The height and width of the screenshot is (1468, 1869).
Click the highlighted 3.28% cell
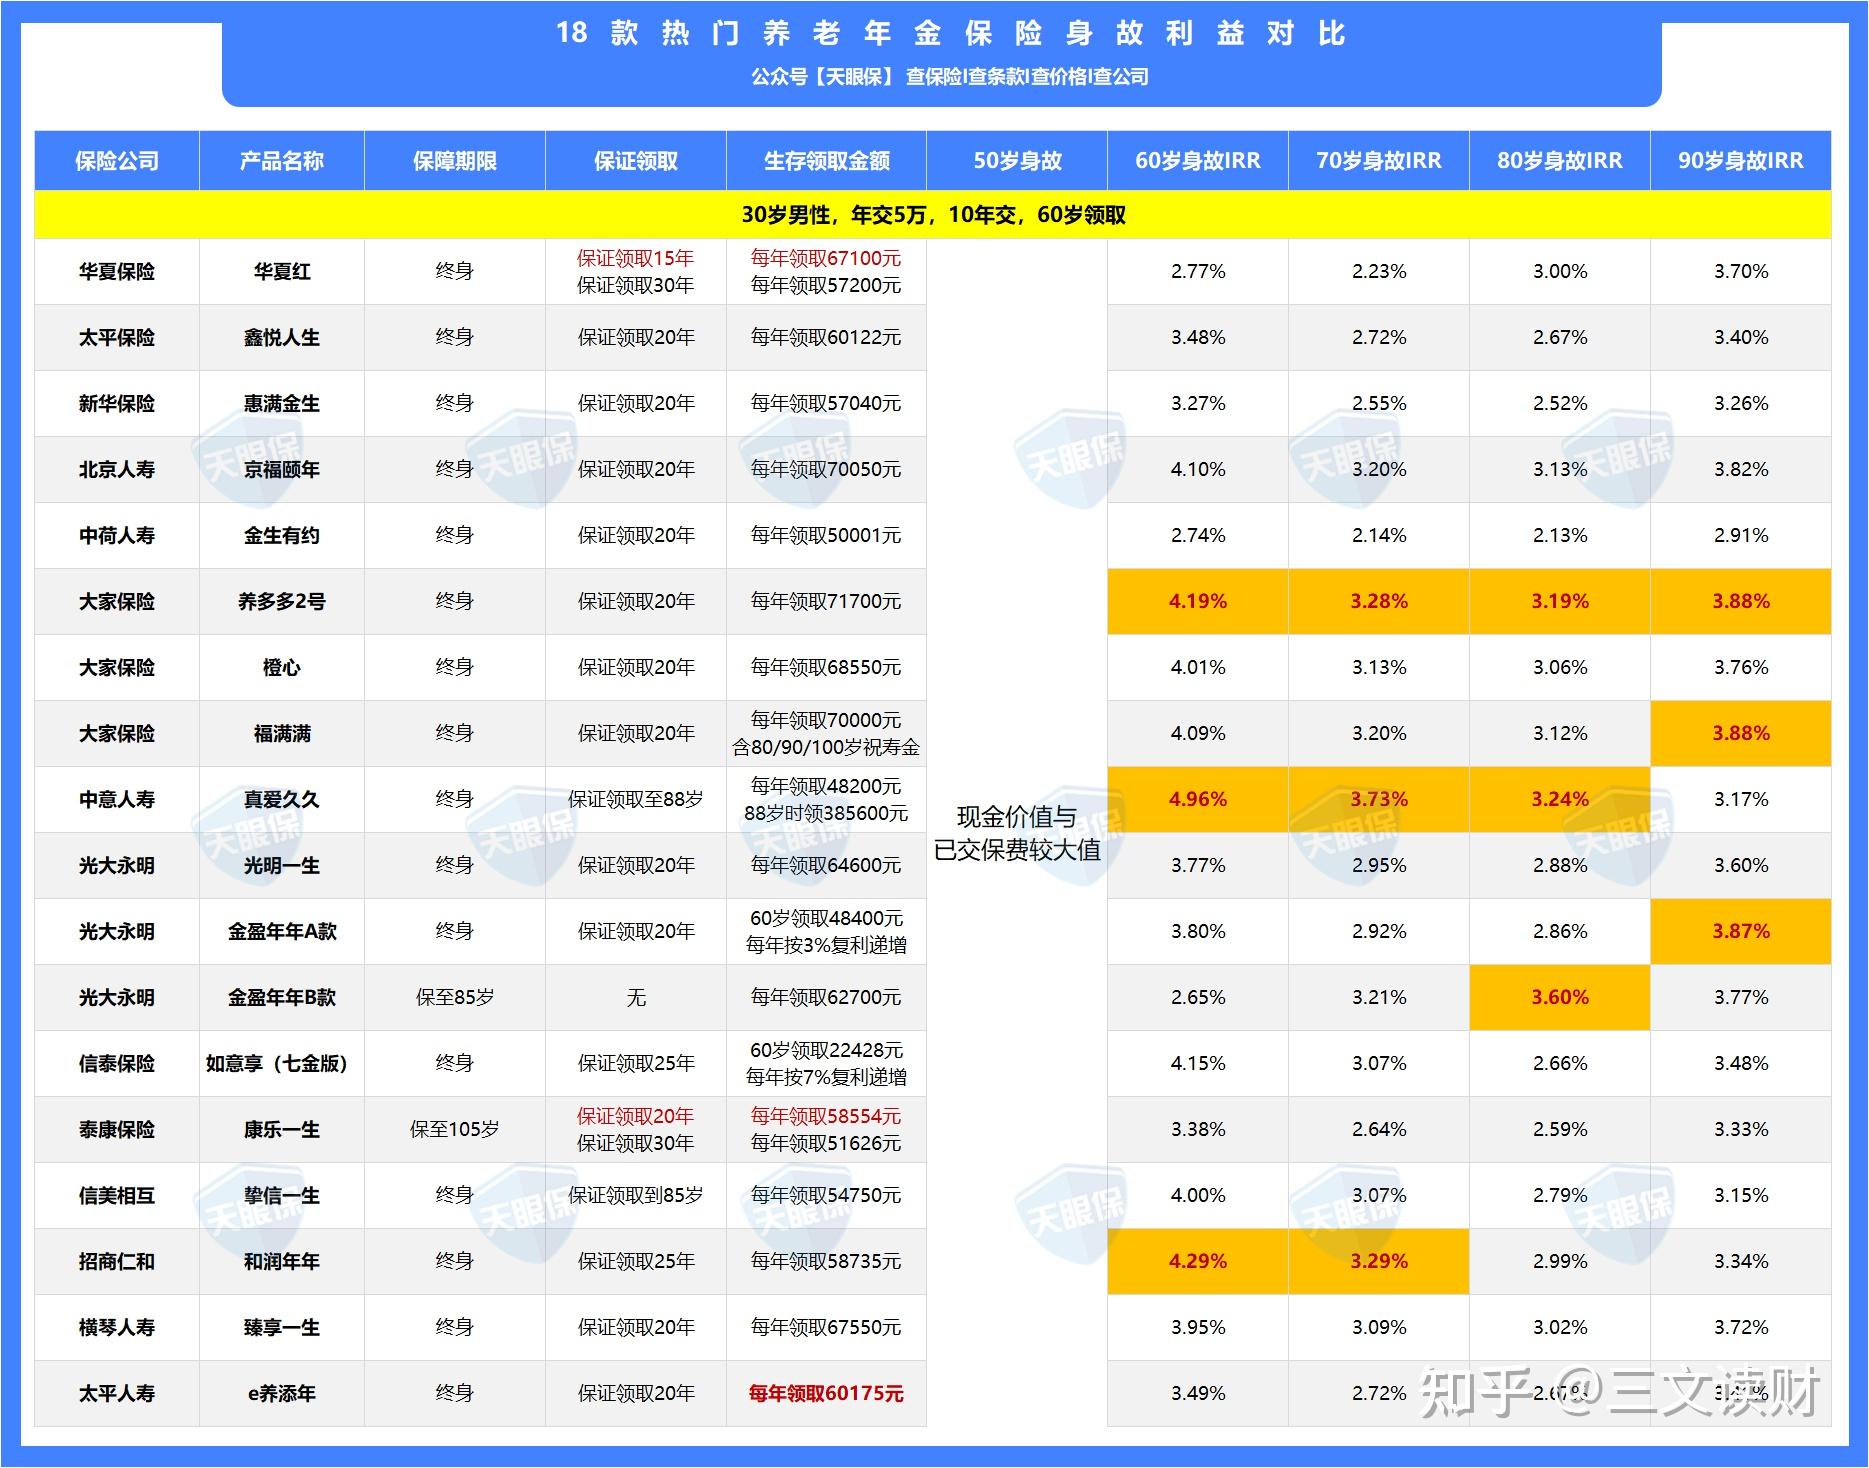click(1379, 602)
